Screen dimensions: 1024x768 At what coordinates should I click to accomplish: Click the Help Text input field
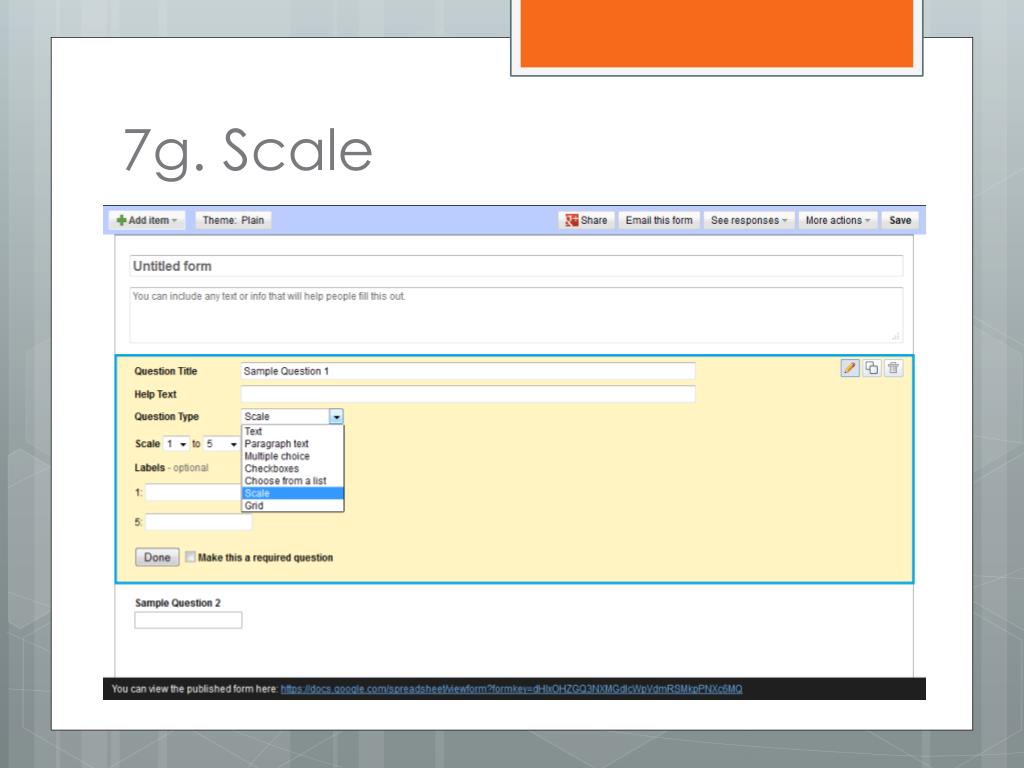coord(468,394)
